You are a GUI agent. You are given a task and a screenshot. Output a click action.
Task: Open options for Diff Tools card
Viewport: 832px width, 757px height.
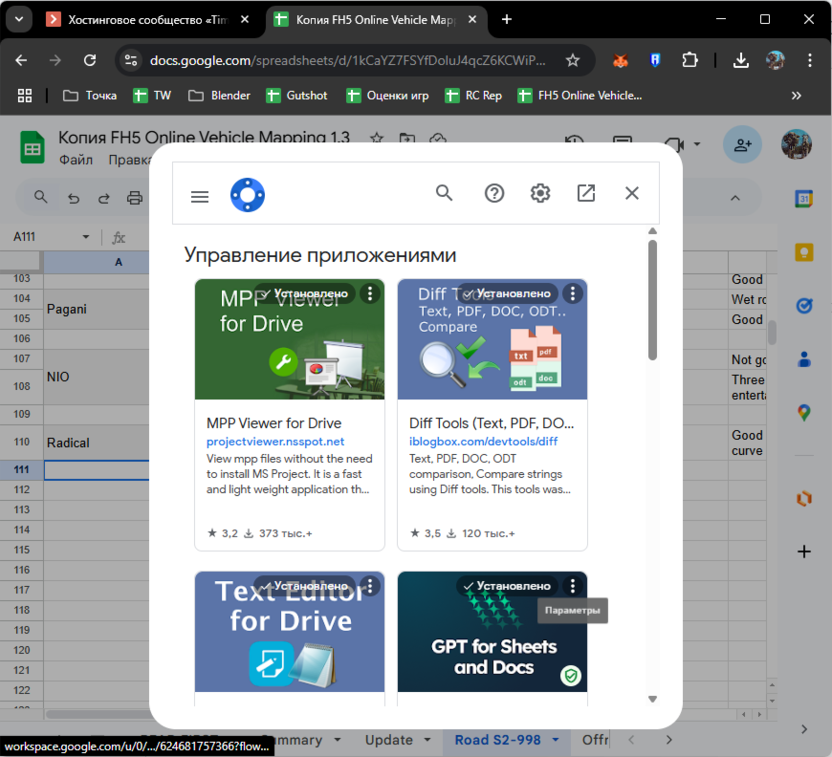coord(572,294)
